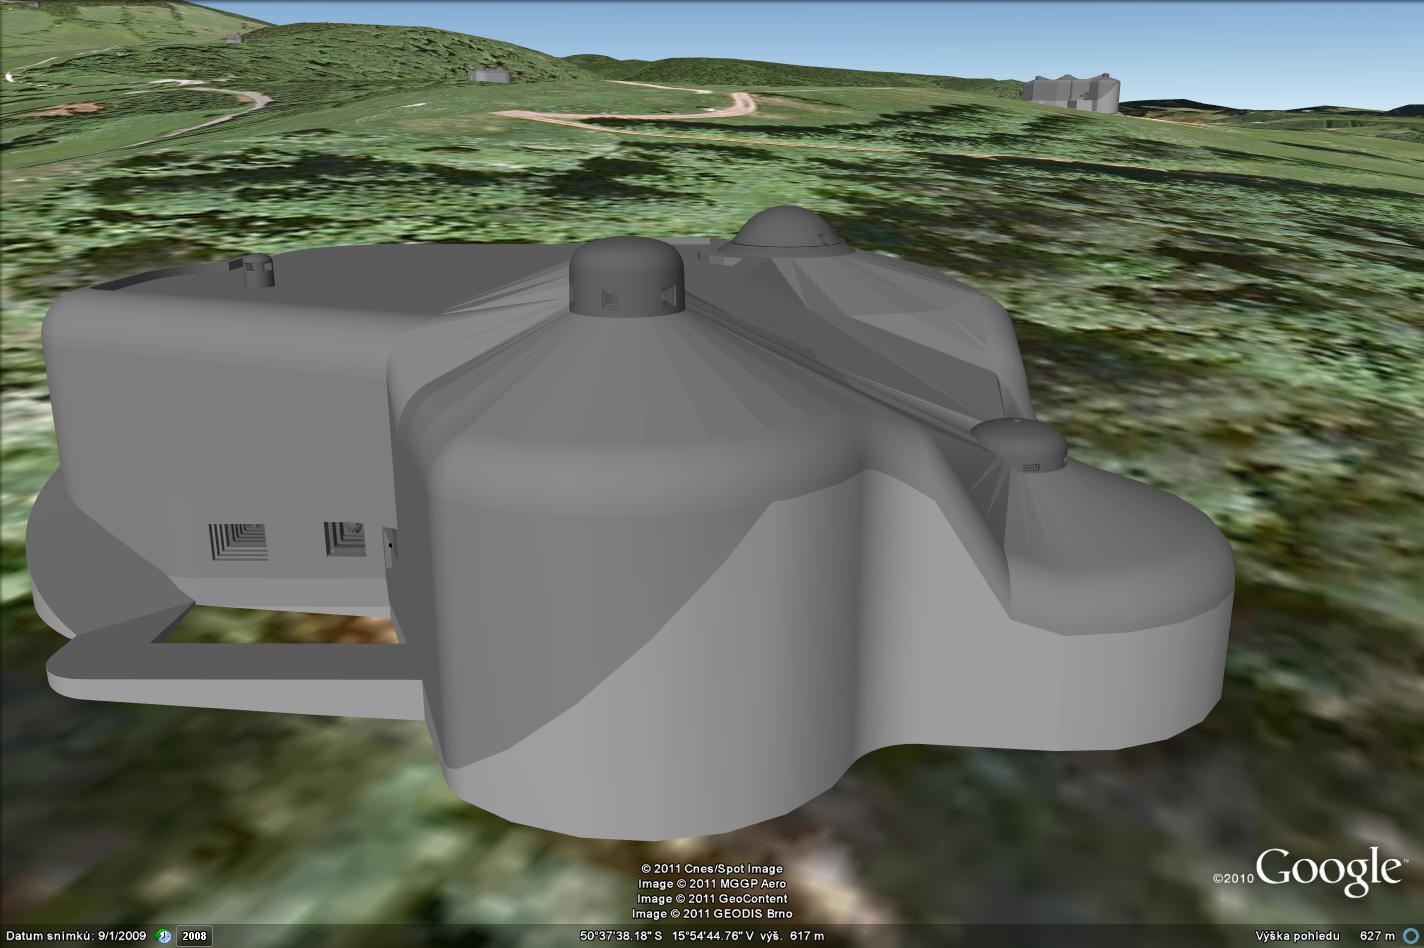Select the small cupola on bunker's right wing
The height and width of the screenshot is (948, 1424).
(x=1019, y=444)
